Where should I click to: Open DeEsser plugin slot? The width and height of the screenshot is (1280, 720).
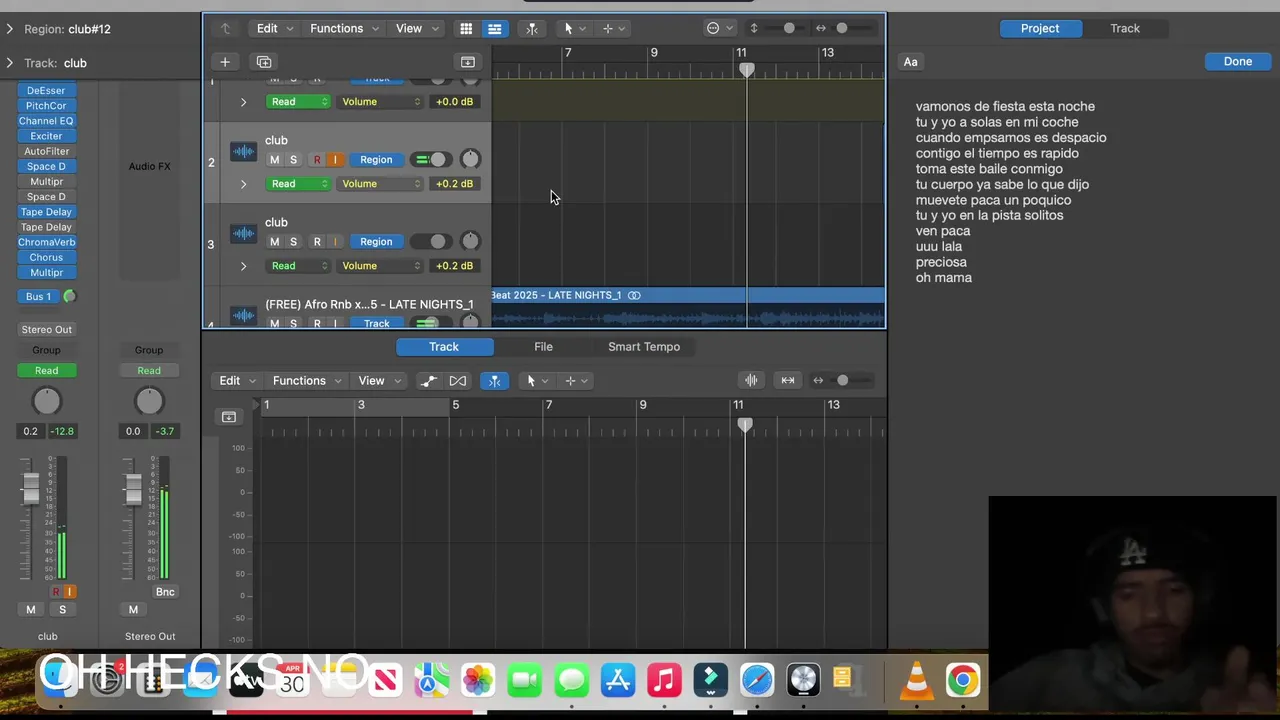(x=46, y=91)
